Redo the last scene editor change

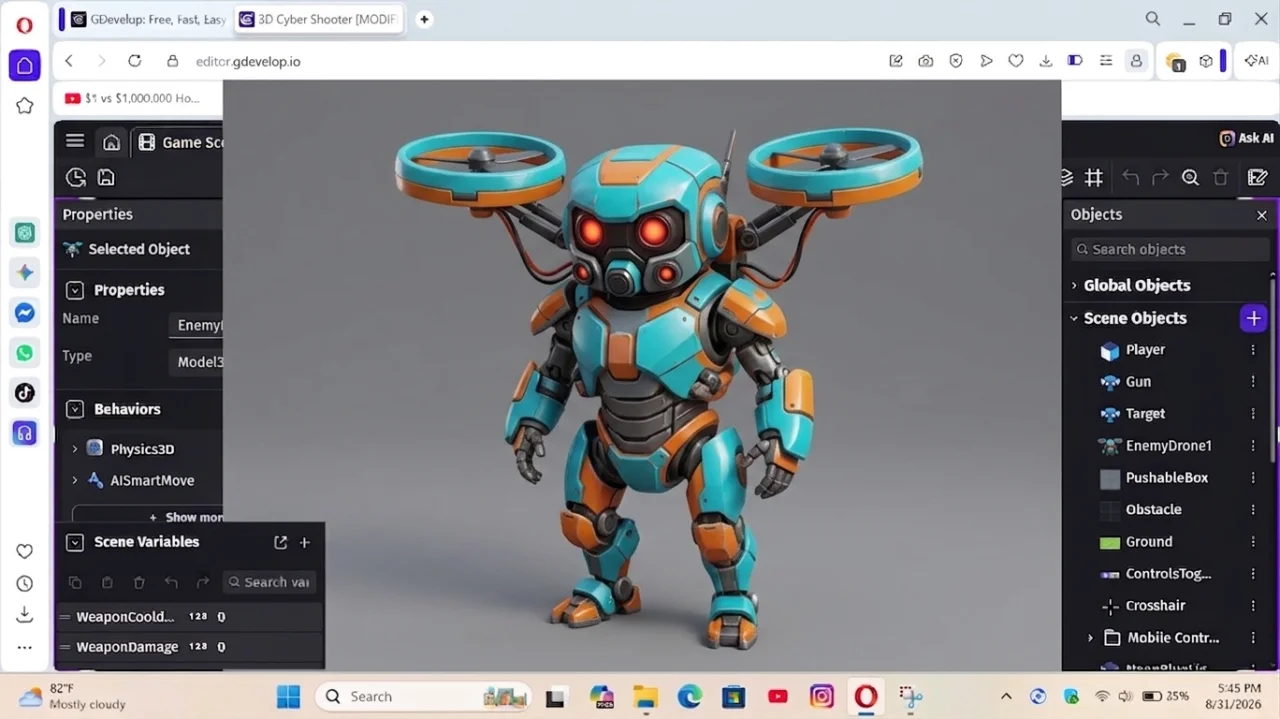[1160, 177]
